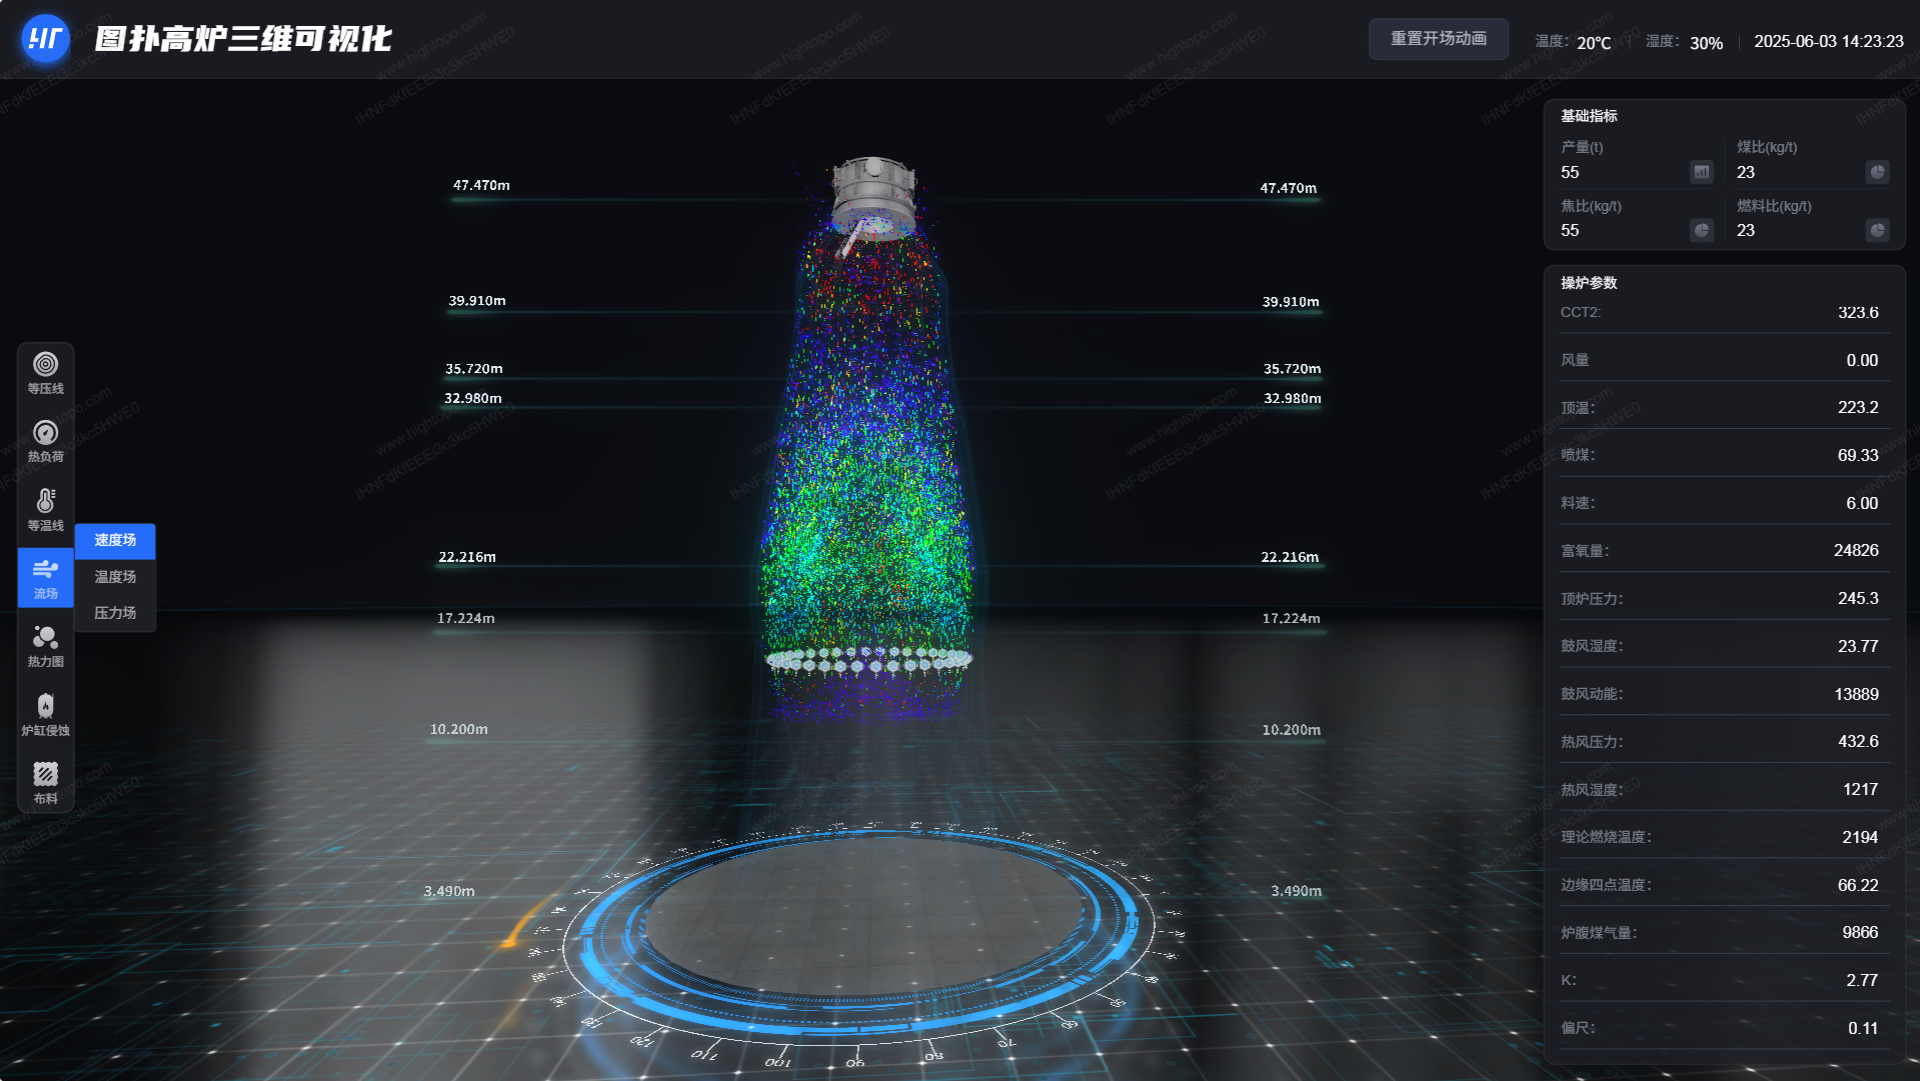Toggle the 焦比 pie chart view
Viewport: 1920px width, 1081px height.
pos(1702,230)
